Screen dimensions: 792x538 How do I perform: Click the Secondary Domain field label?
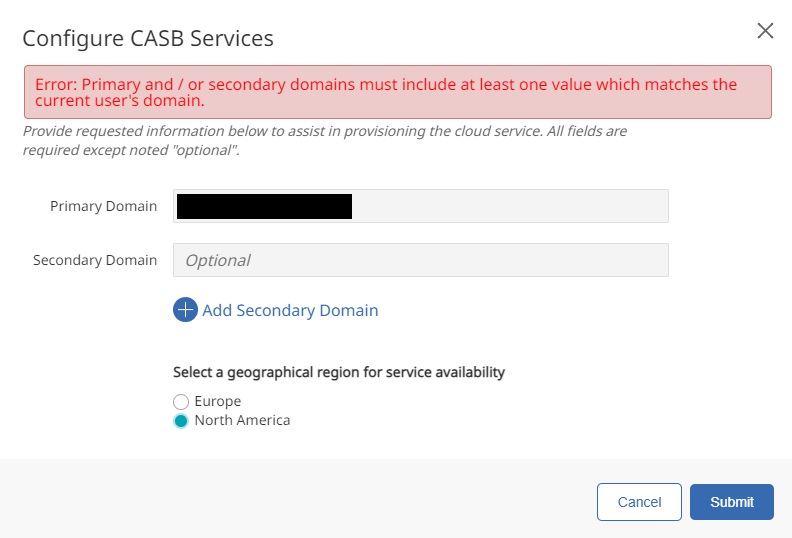(x=95, y=260)
